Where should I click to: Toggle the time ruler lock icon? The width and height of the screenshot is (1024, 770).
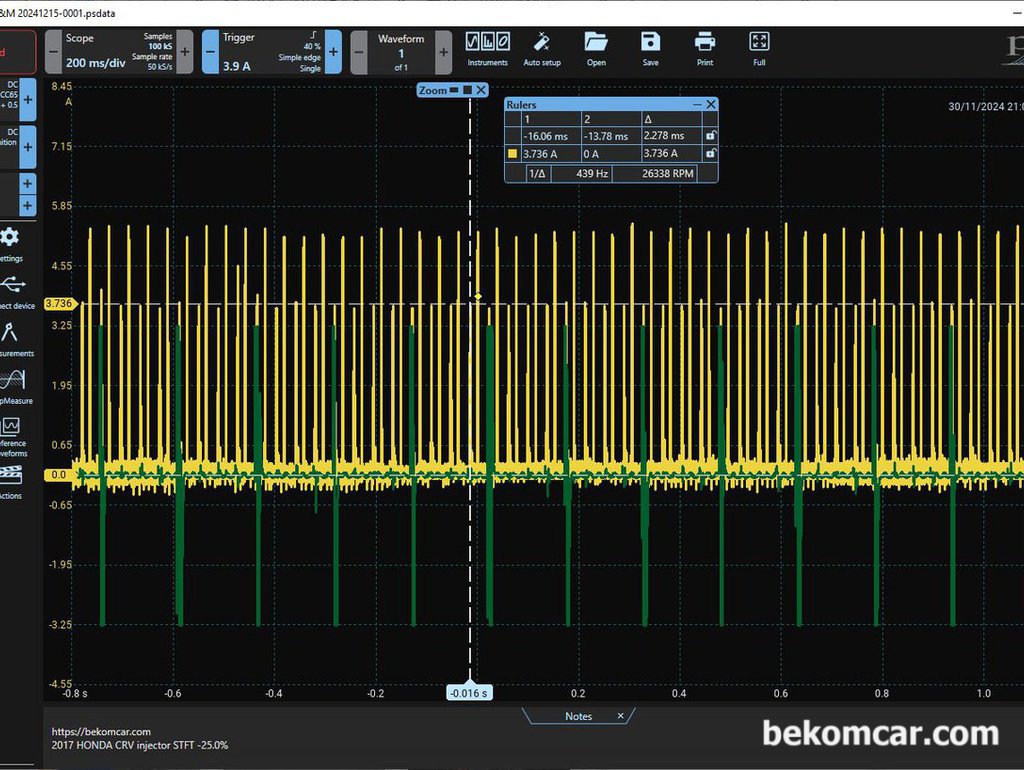pos(711,136)
